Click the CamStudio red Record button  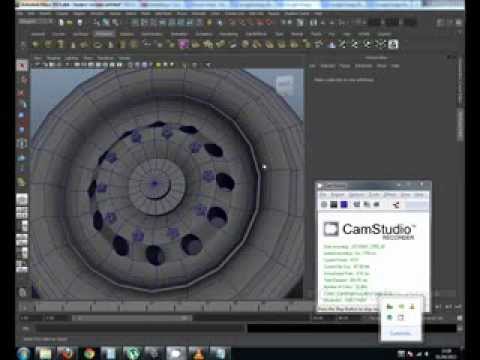tap(324, 204)
